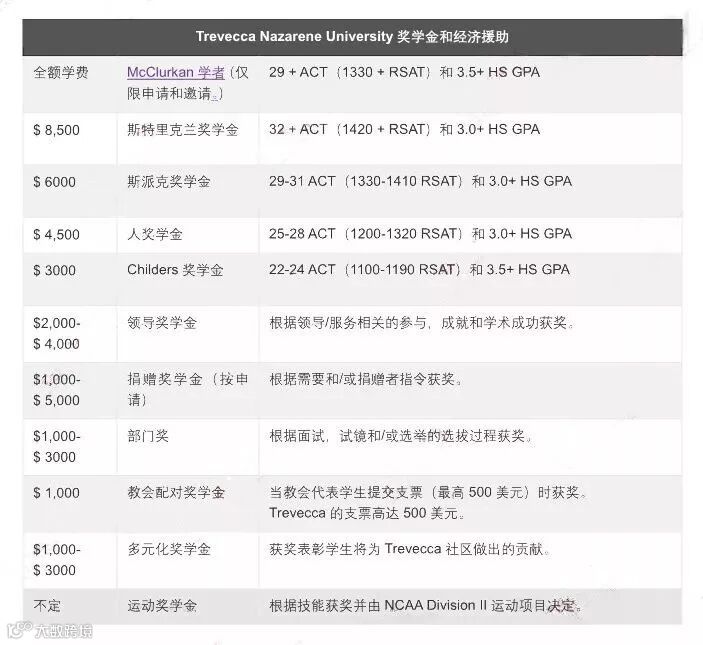Click the 29-31 ACT (1330-1410 RSAT) requirement
The height and width of the screenshot is (645, 703).
coord(421,182)
